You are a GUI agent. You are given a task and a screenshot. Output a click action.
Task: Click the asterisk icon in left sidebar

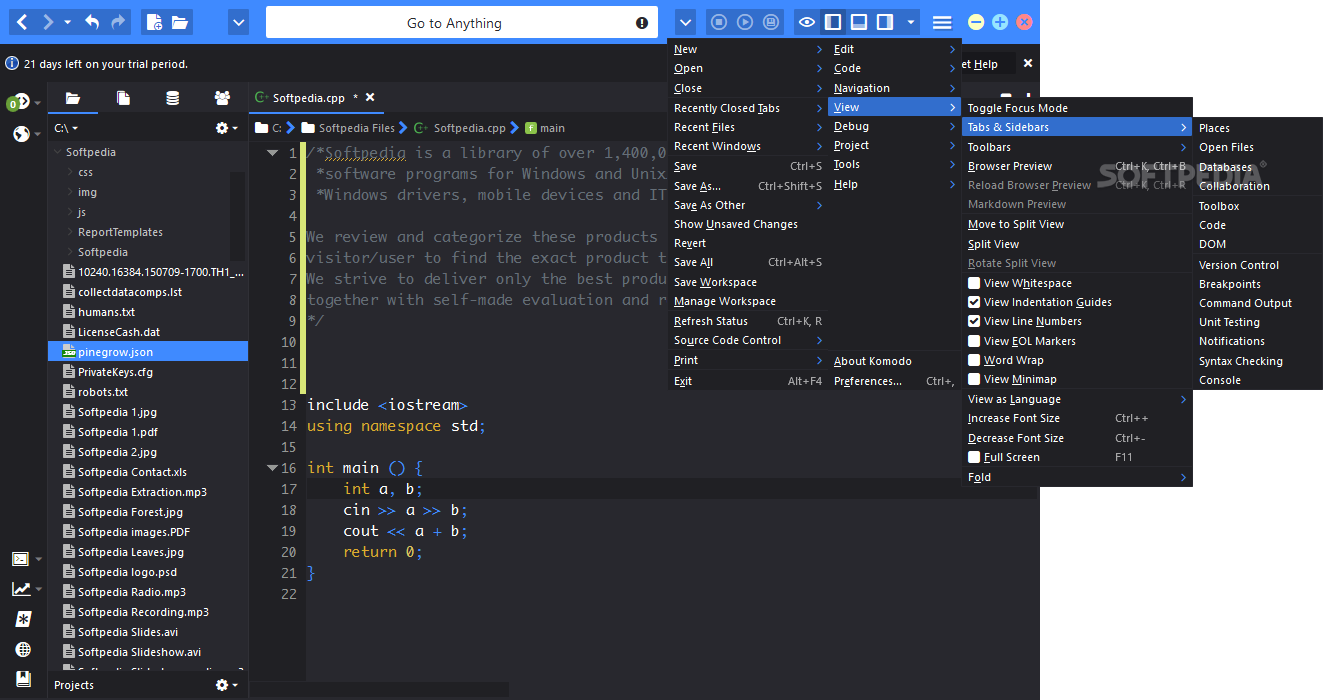pyautogui.click(x=22, y=619)
